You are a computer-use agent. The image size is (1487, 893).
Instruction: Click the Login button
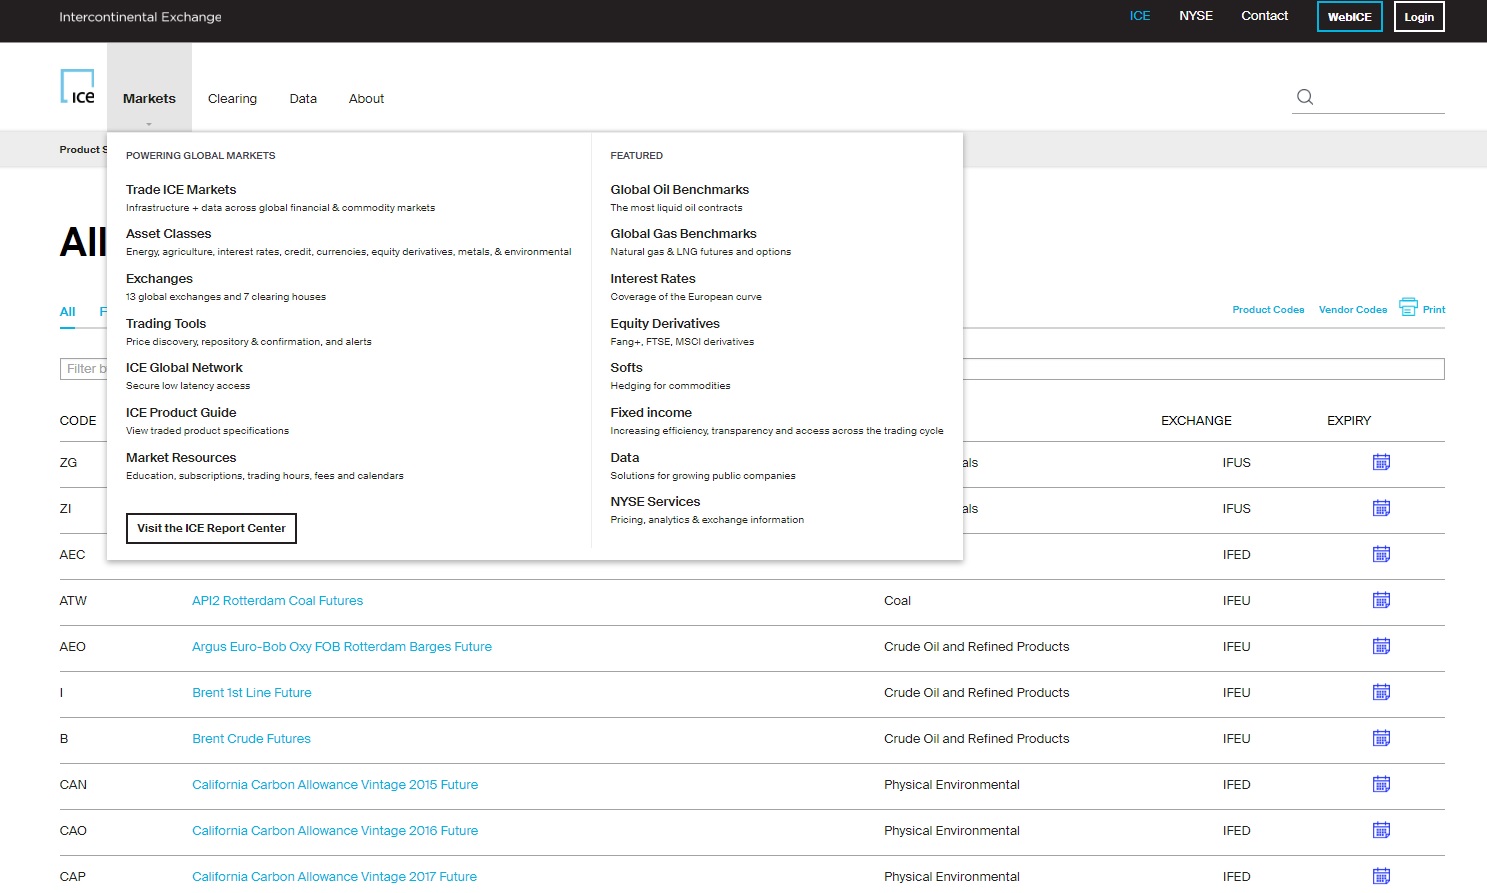click(x=1419, y=17)
